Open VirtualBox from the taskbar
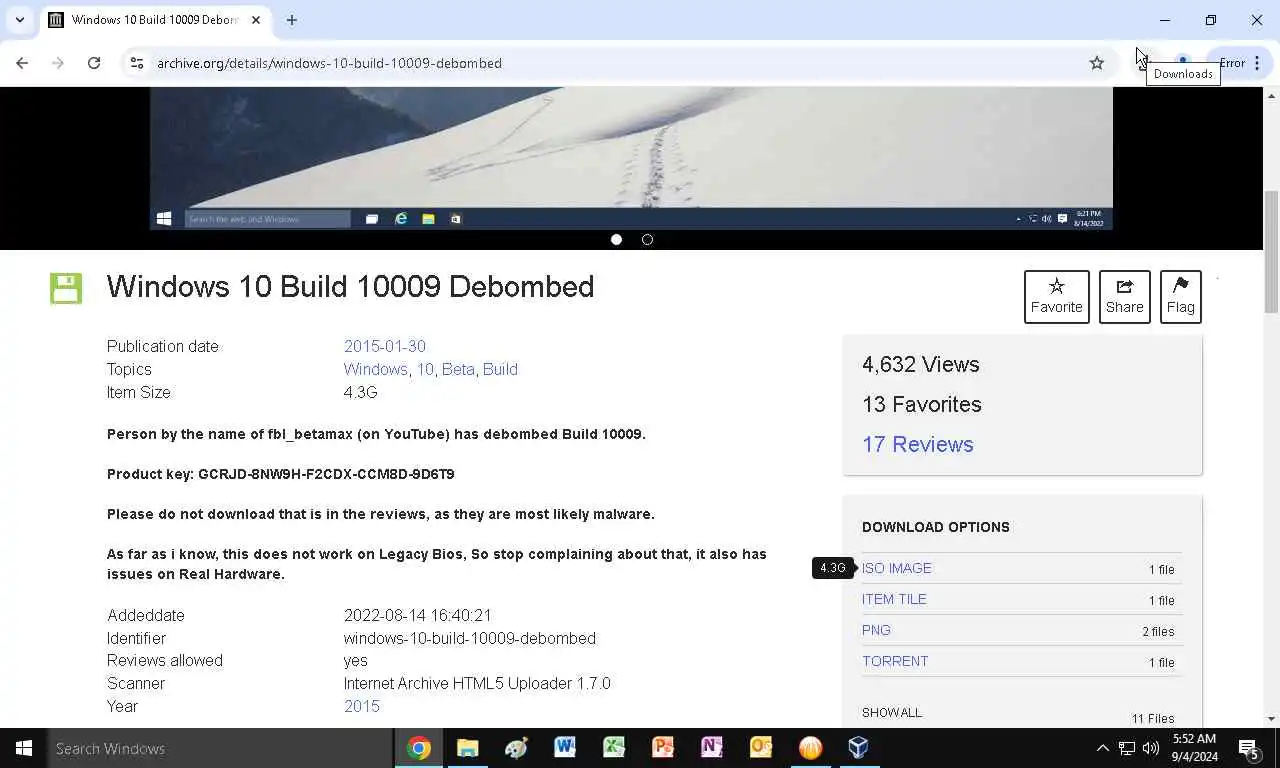 (x=858, y=748)
